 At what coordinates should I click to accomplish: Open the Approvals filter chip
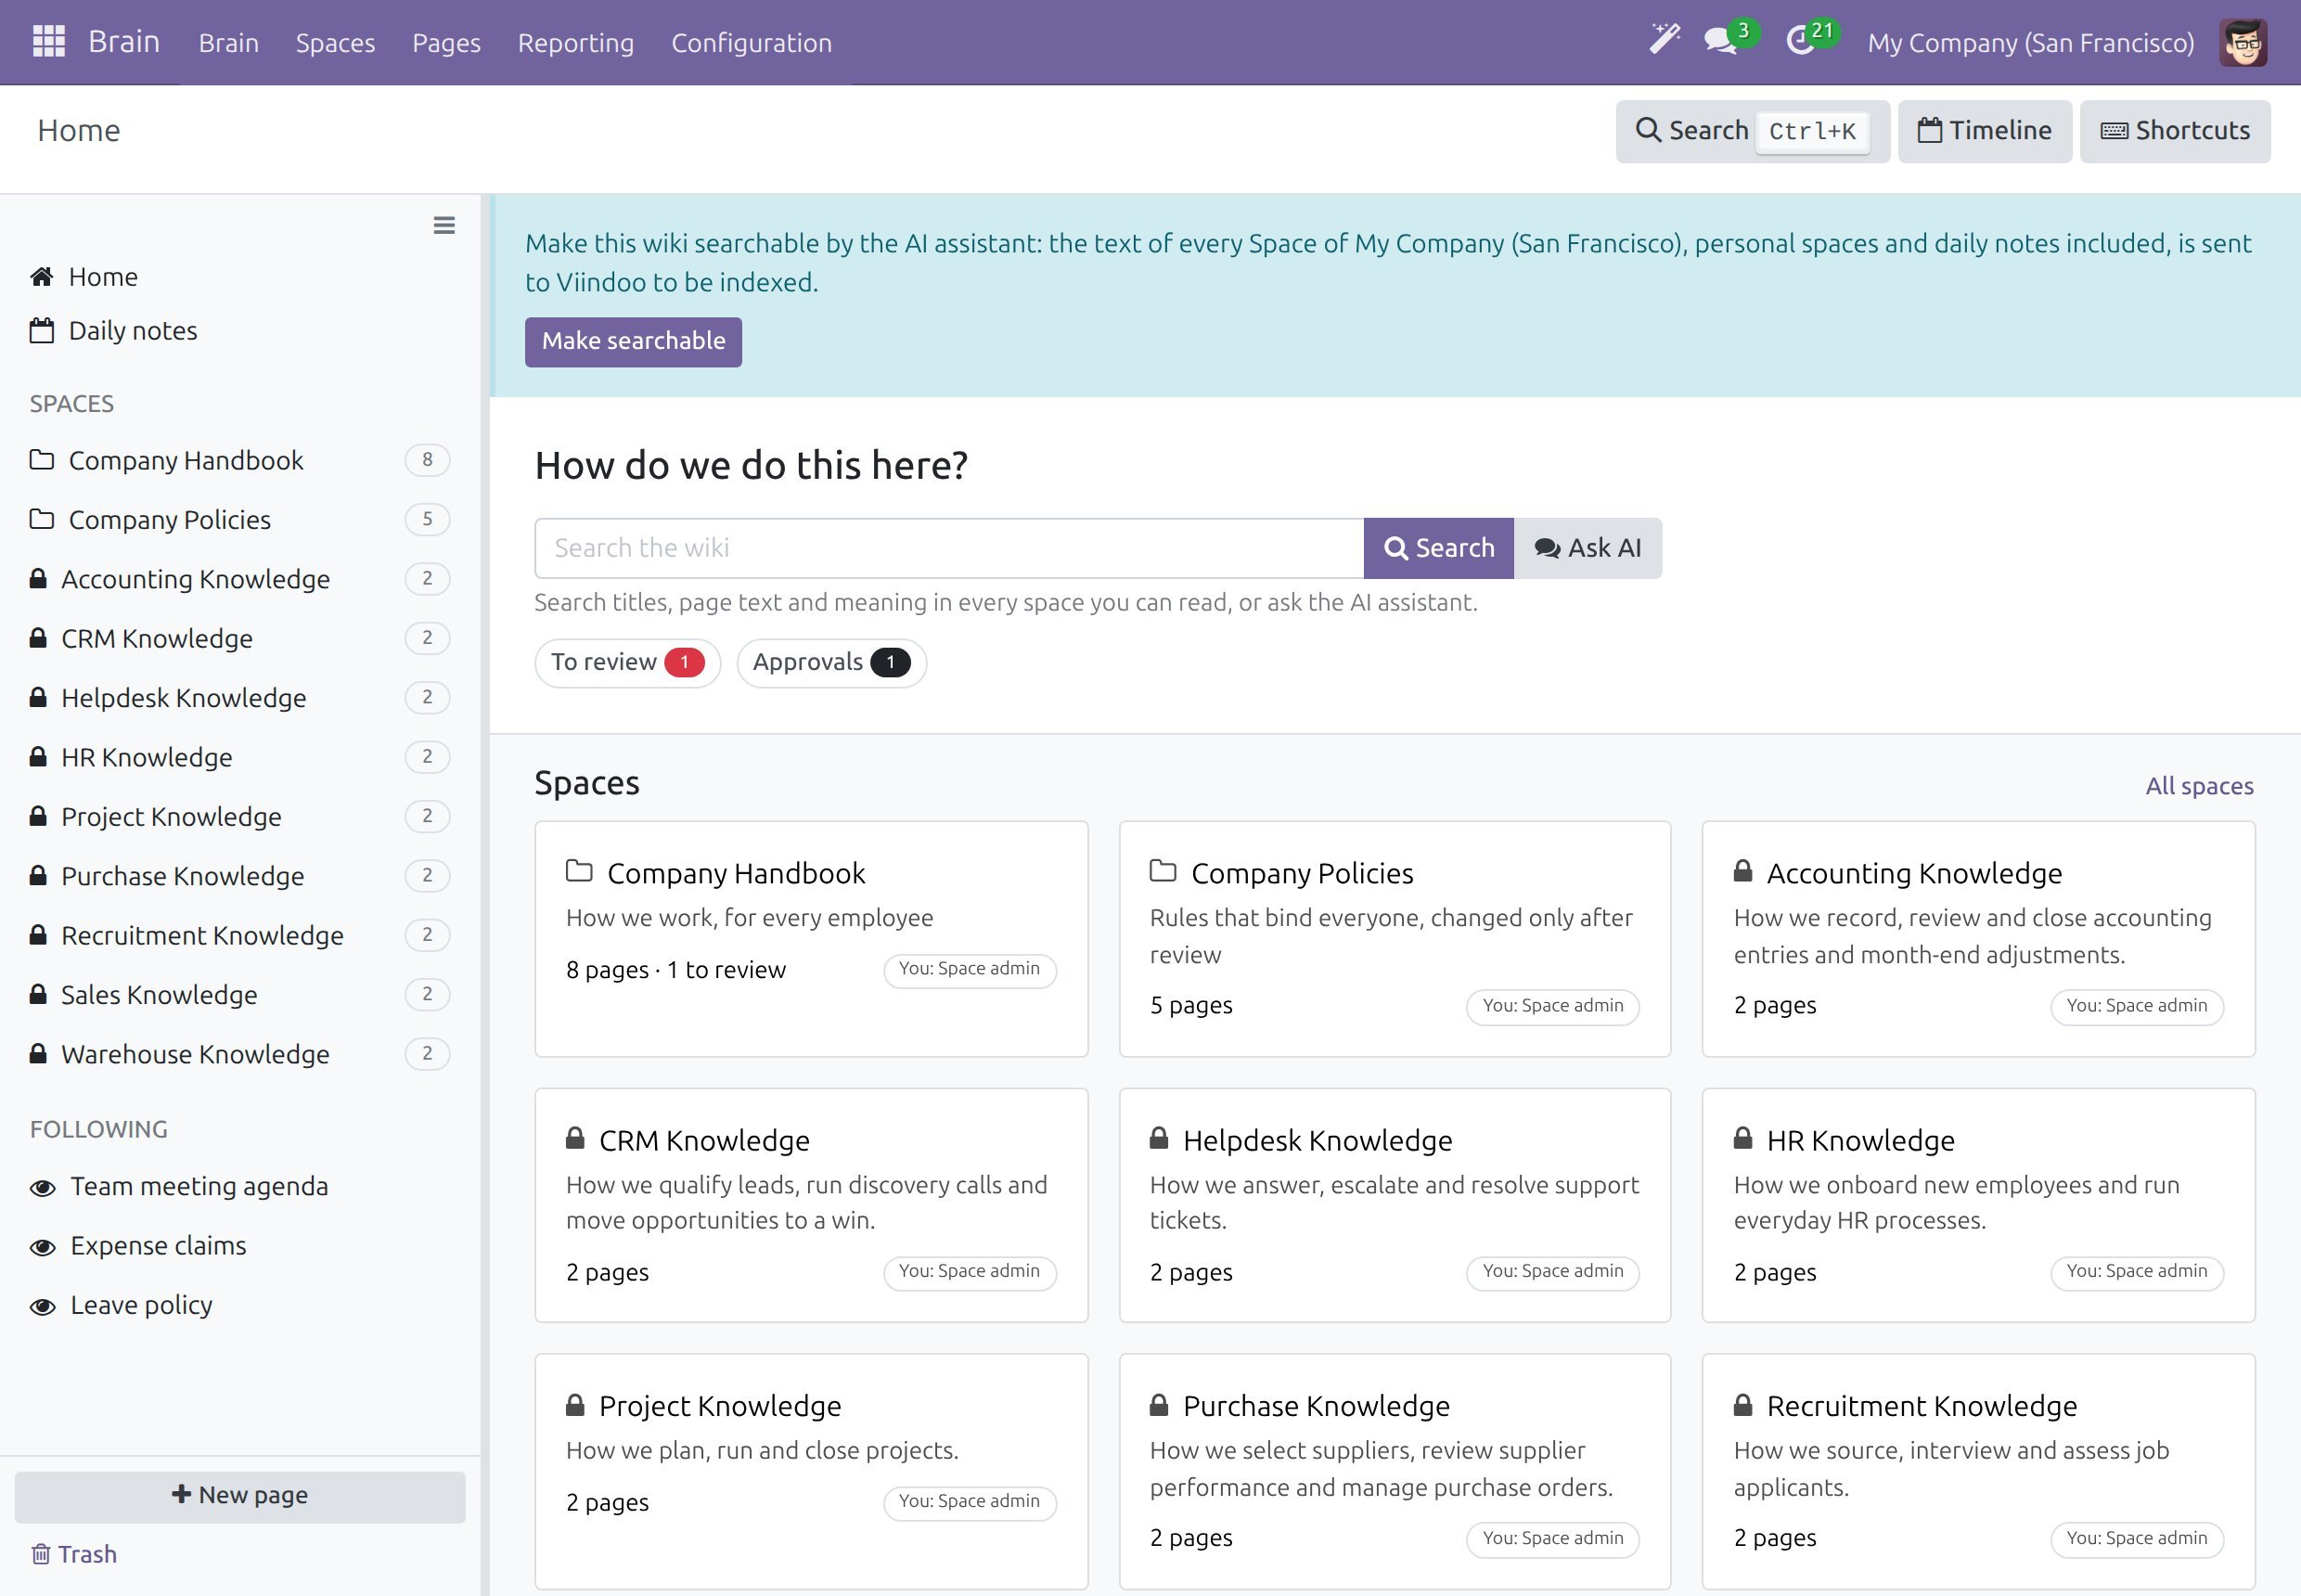point(831,663)
